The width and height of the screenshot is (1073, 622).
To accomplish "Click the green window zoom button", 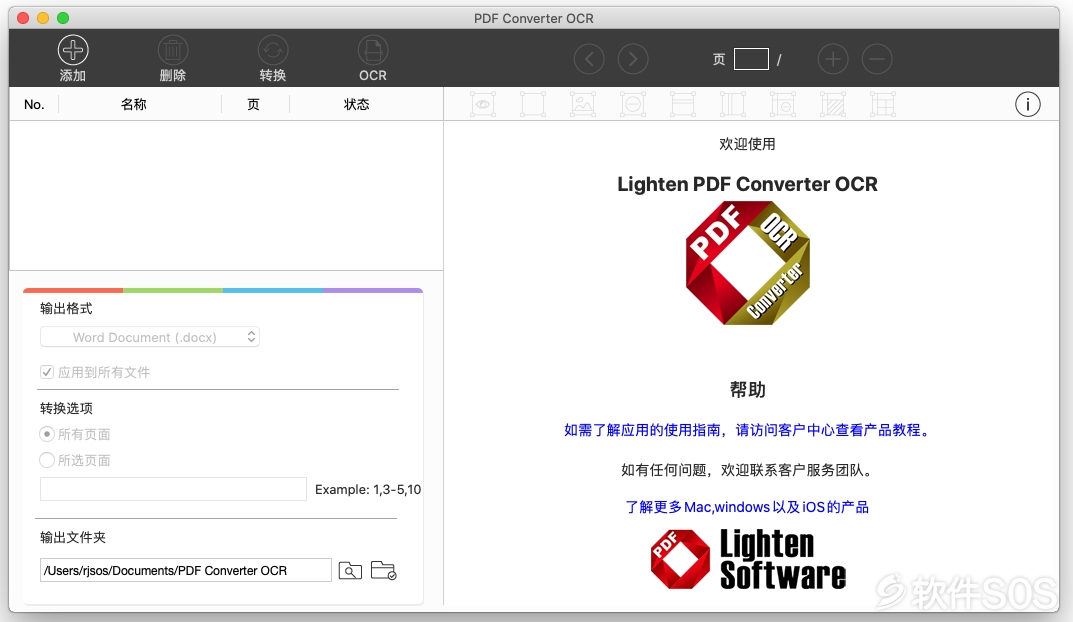I will pos(63,18).
